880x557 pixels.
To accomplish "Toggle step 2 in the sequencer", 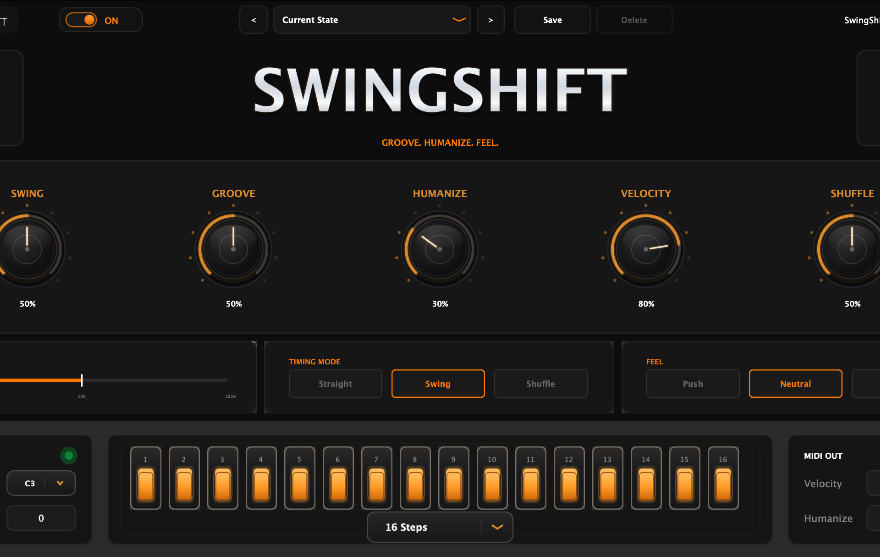I will (x=184, y=478).
